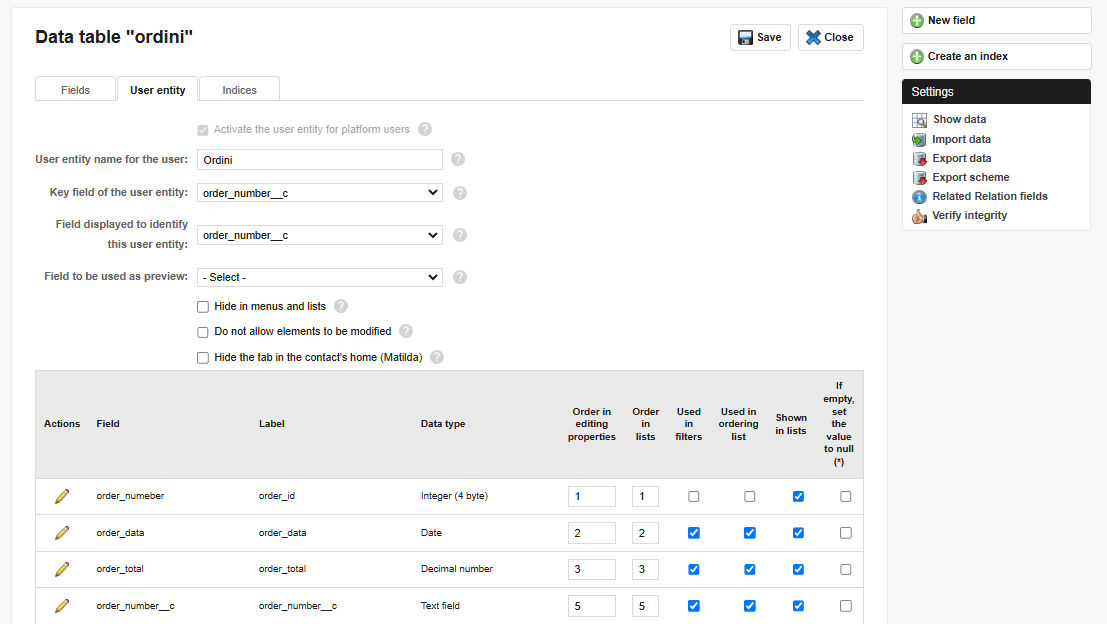Click the green plus icon of New field

click(x=917, y=20)
